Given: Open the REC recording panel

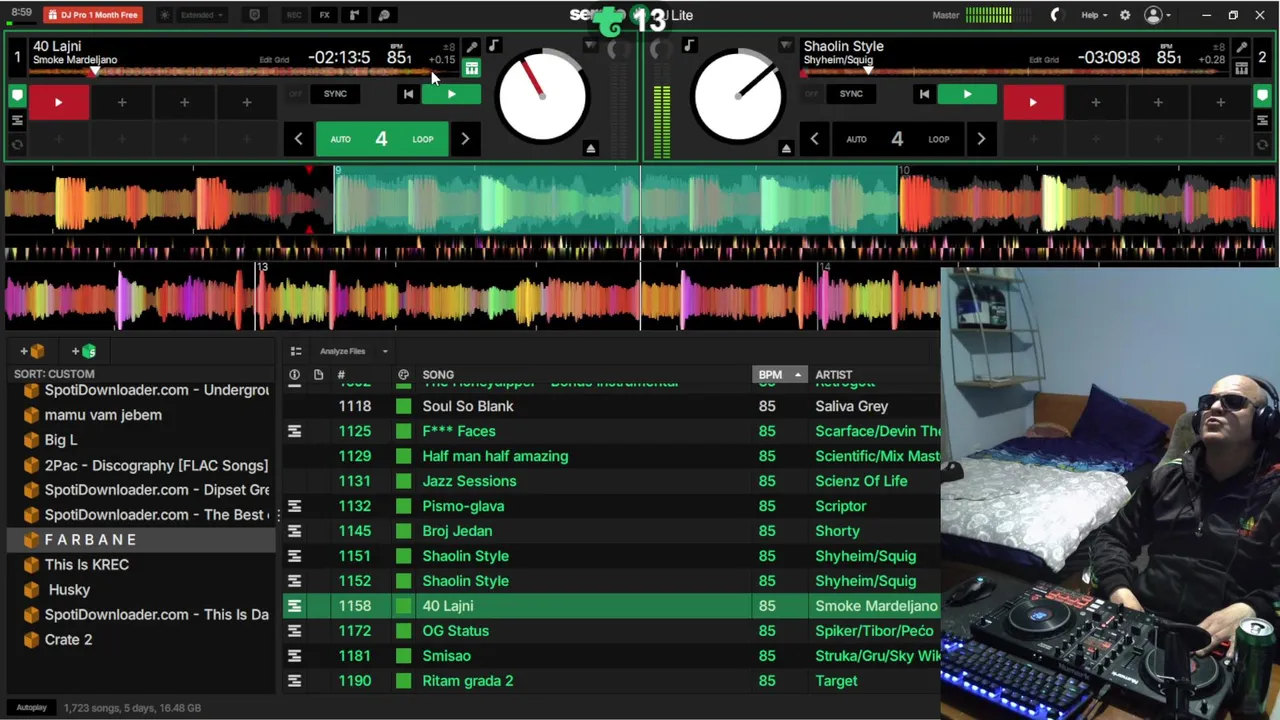Looking at the screenshot, I should (x=294, y=15).
